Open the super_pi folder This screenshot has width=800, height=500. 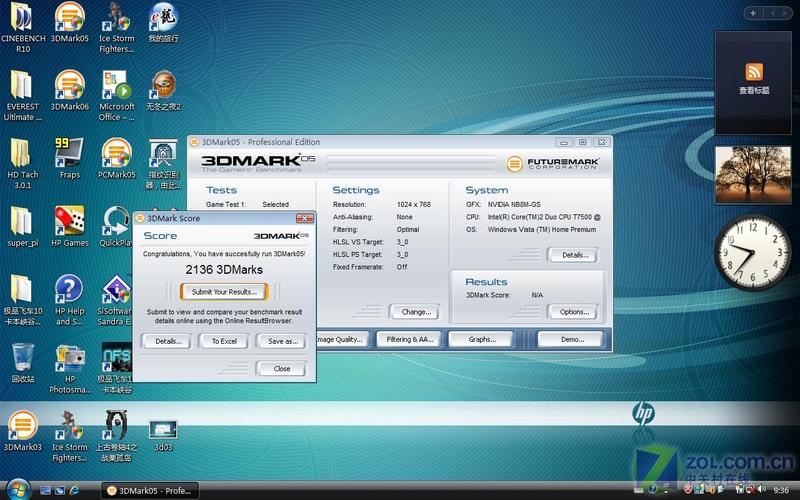pyautogui.click(x=22, y=220)
